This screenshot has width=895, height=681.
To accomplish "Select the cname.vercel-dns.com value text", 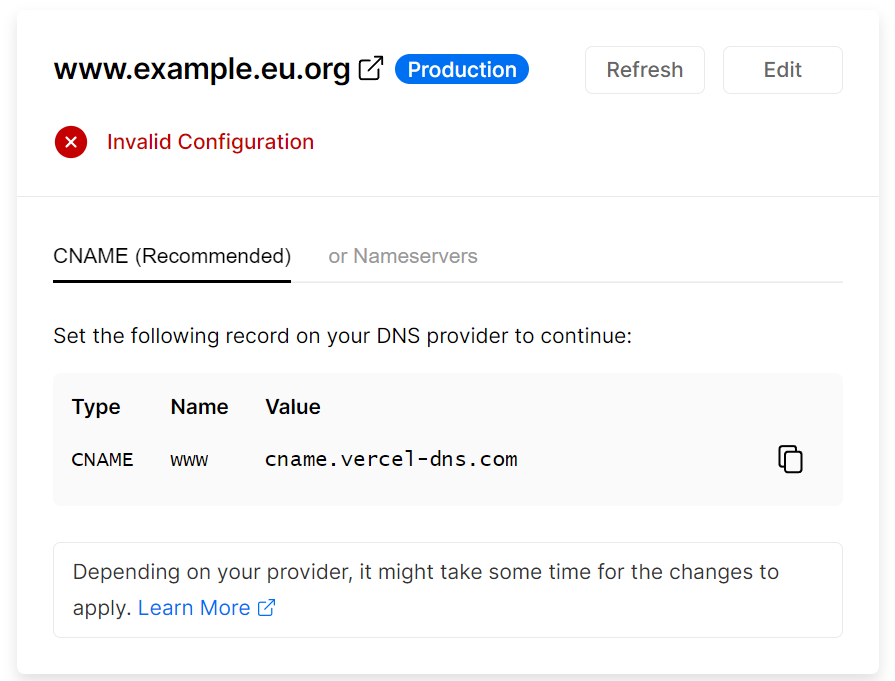I will [391, 460].
